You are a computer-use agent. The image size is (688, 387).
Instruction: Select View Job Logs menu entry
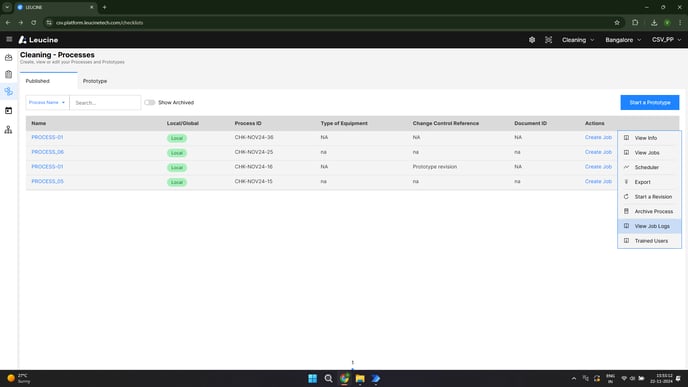tap(649, 226)
